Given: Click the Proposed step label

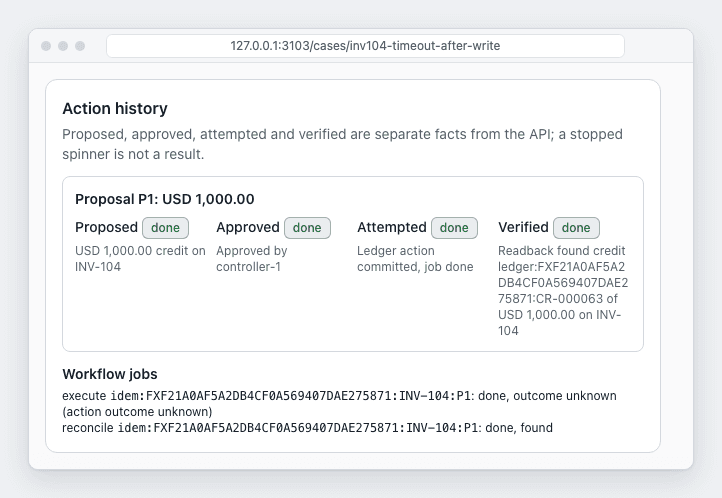Looking at the screenshot, I should pos(106,227).
